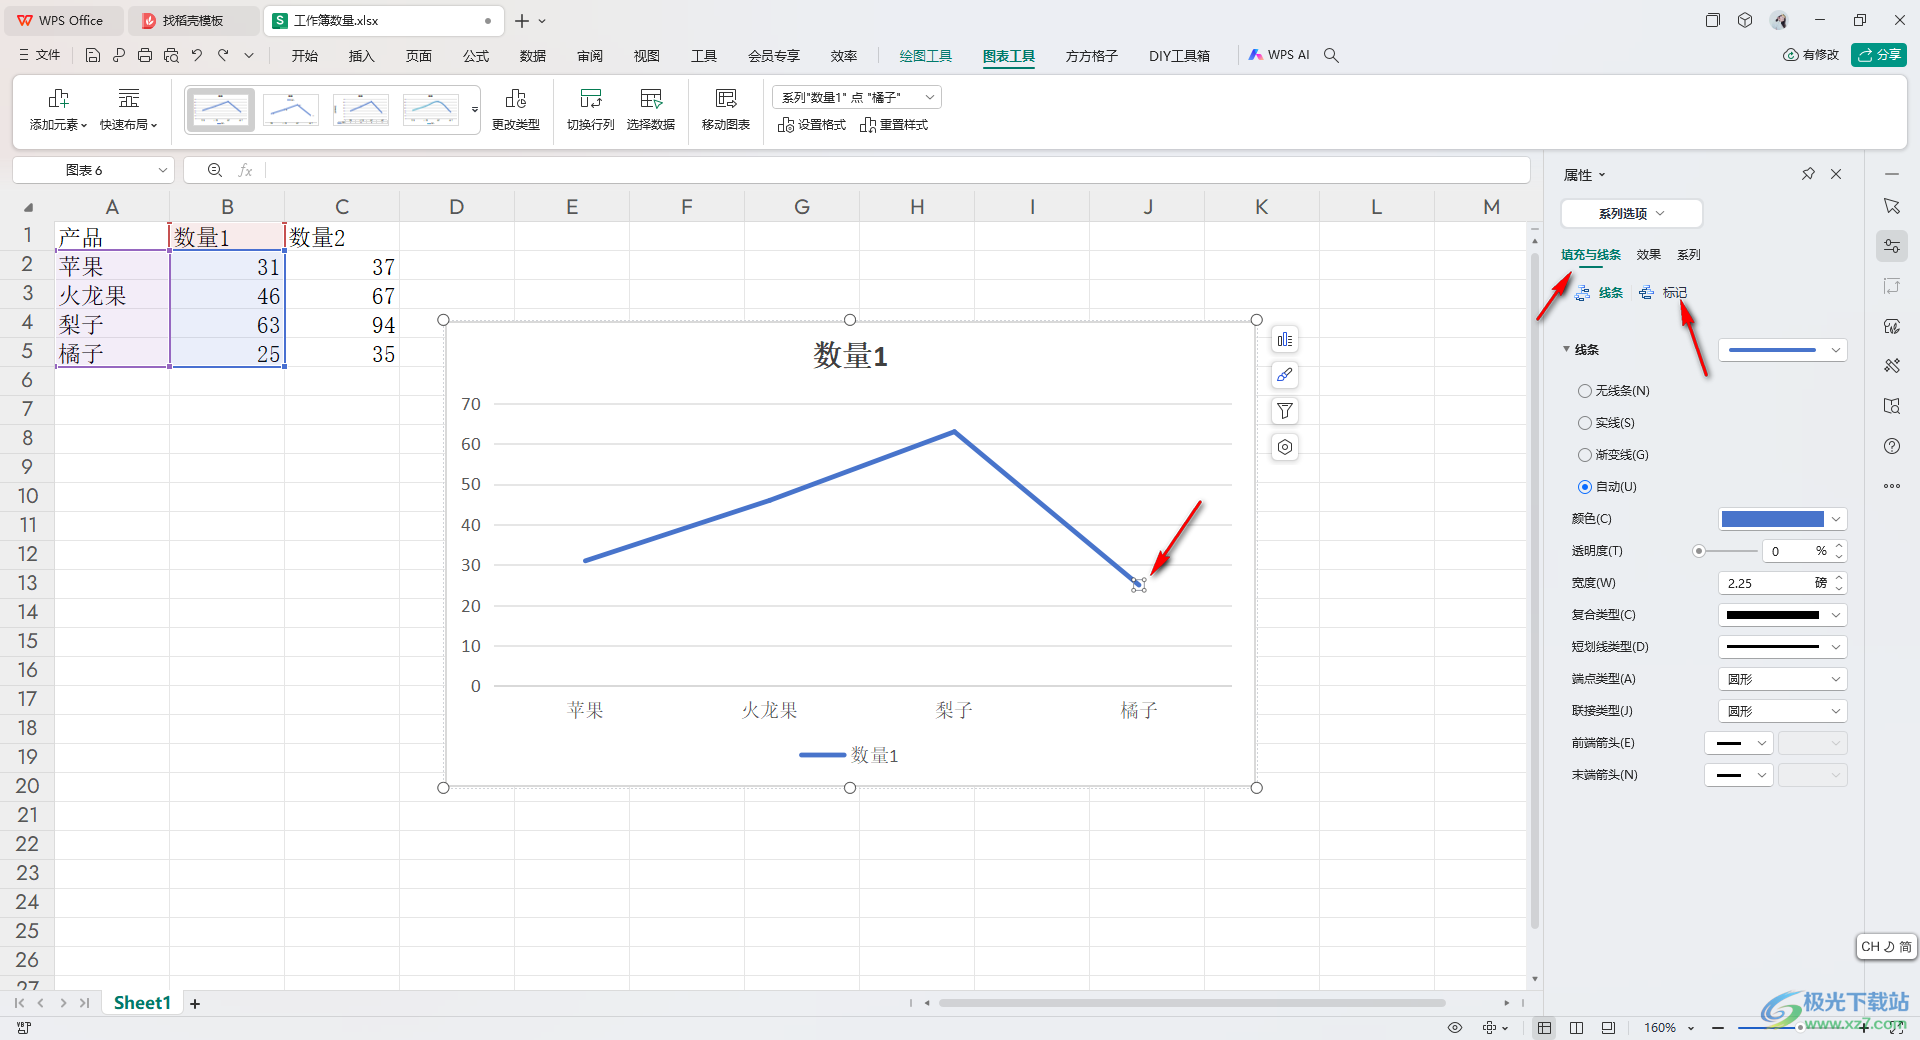
Task: Open Quick Layout icon
Action: (x=129, y=98)
